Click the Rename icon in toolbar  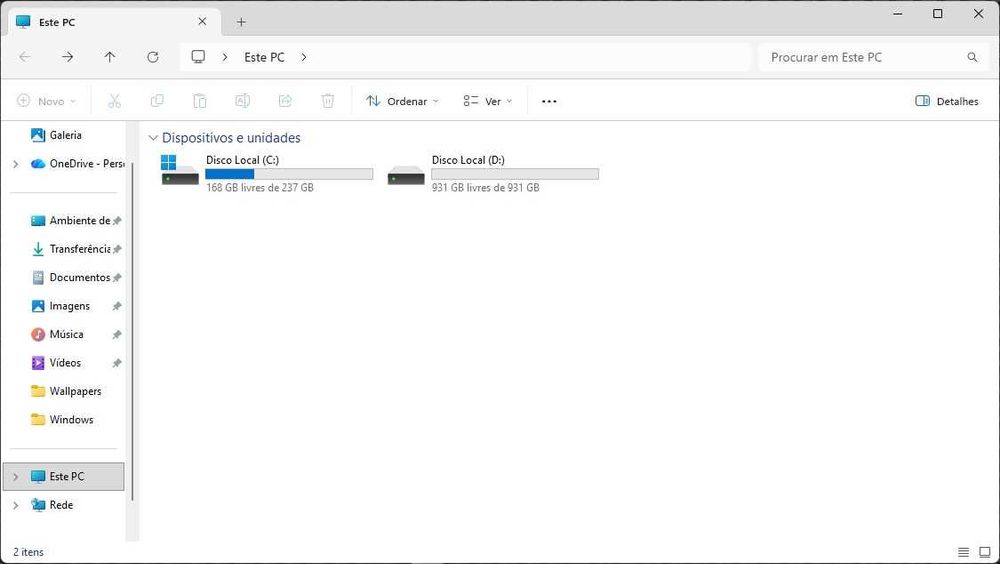tap(242, 101)
